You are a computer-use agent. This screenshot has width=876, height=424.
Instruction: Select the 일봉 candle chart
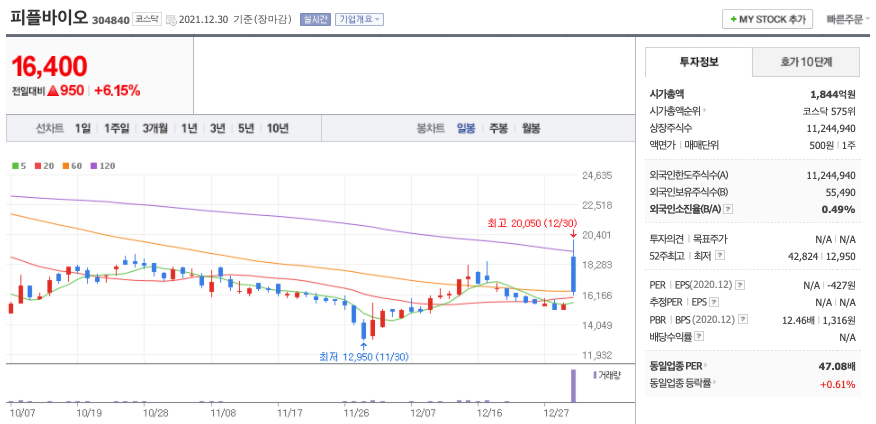point(466,128)
